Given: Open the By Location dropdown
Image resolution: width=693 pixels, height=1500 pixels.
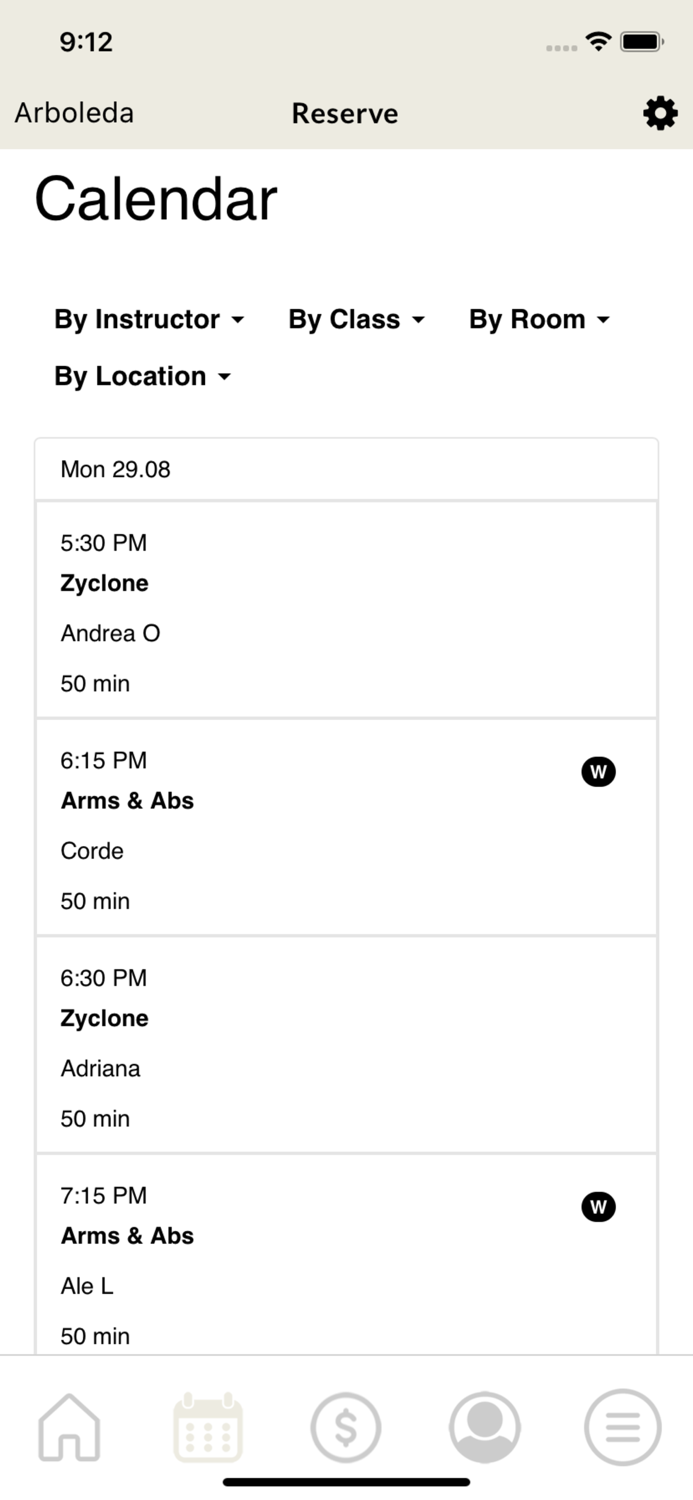Looking at the screenshot, I should pos(143,376).
